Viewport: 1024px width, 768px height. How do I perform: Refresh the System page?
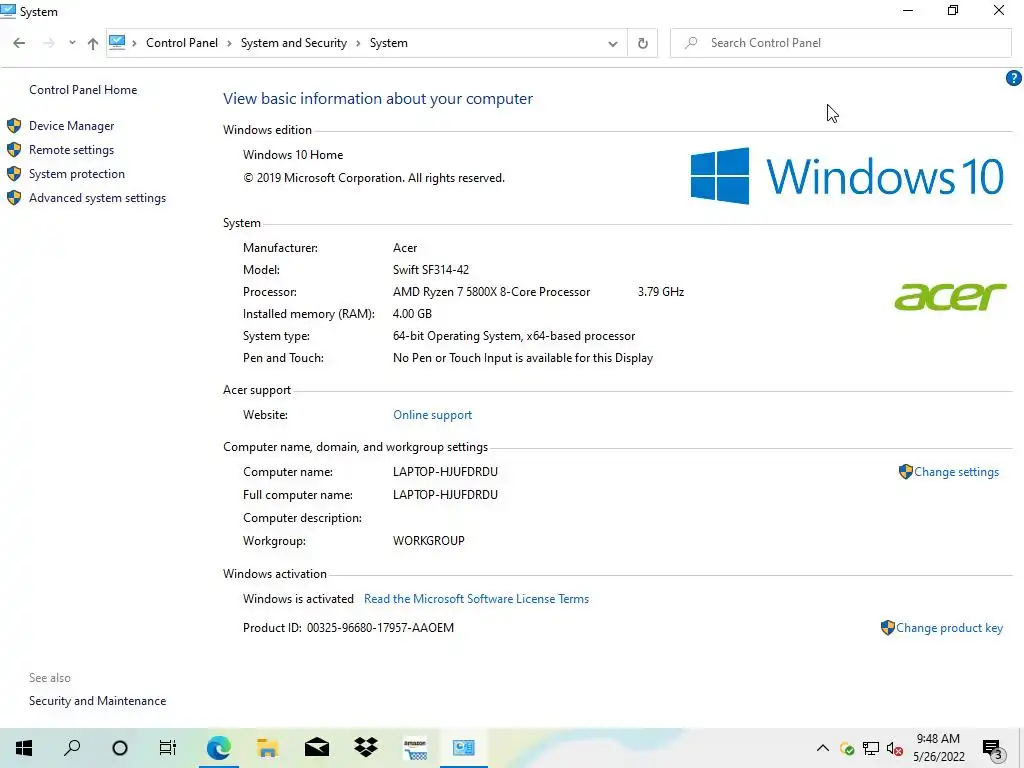(x=643, y=43)
